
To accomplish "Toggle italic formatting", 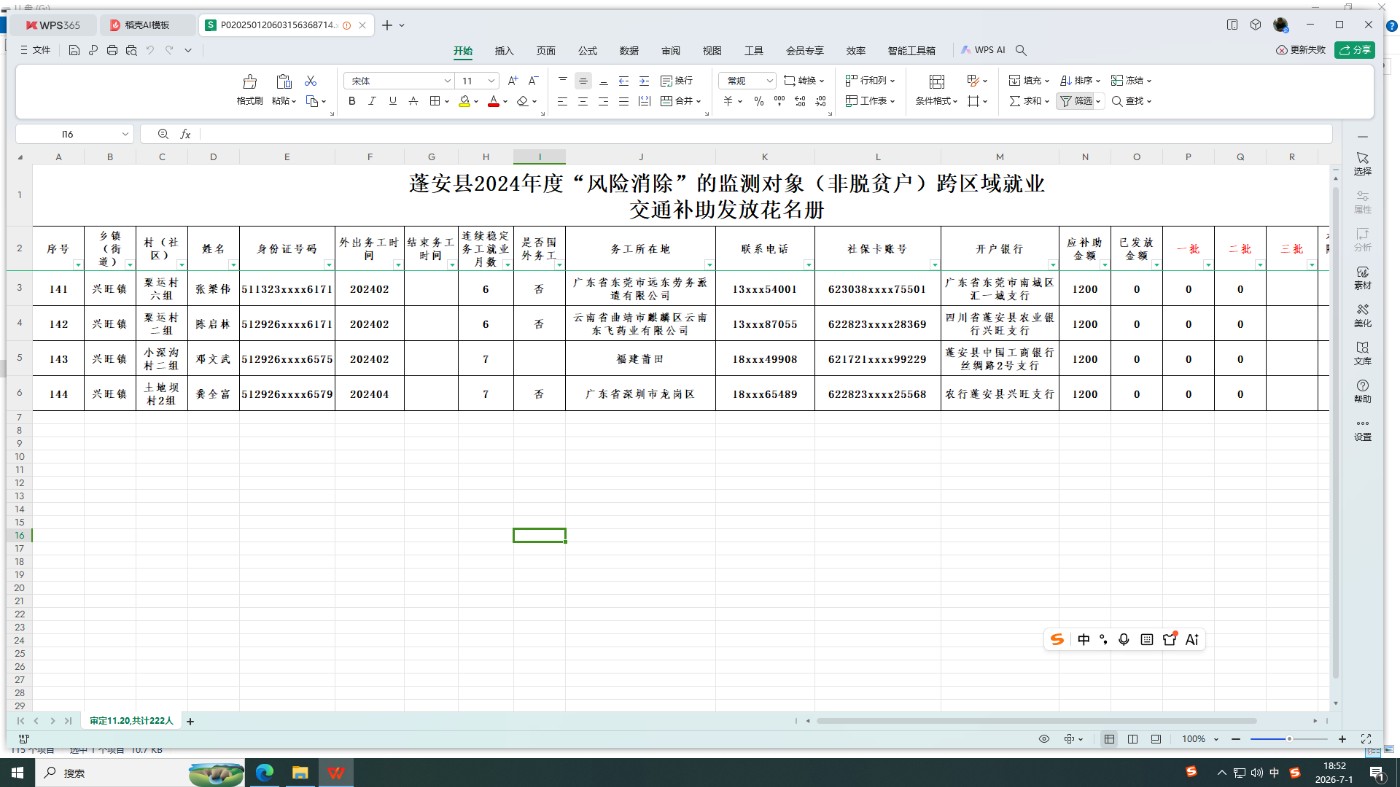I will click(372, 101).
